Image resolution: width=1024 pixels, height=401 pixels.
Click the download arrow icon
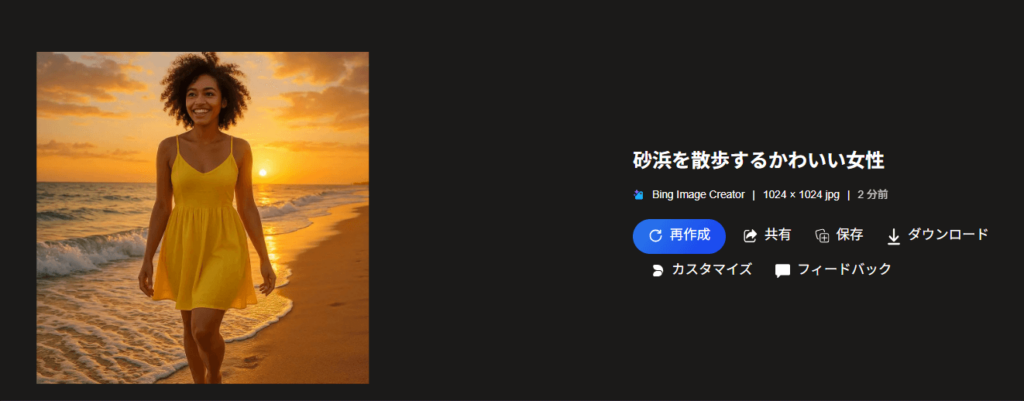(x=894, y=236)
